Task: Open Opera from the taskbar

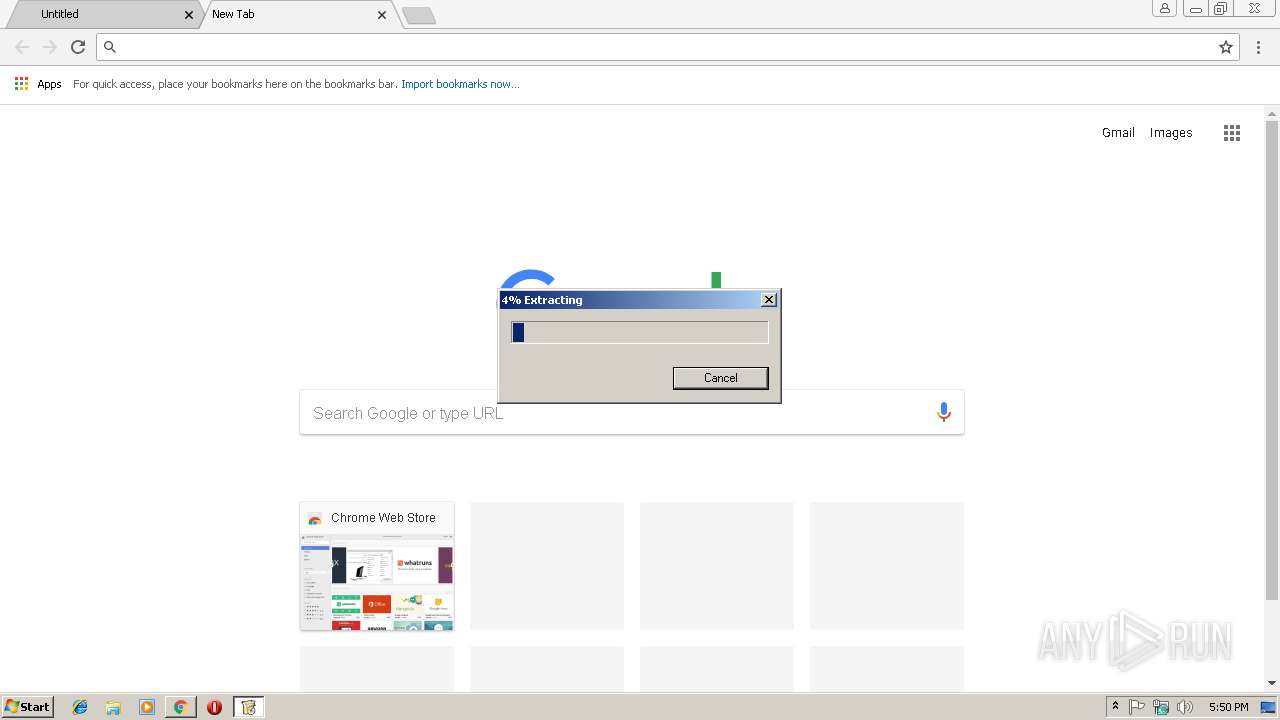Action: coord(214,707)
